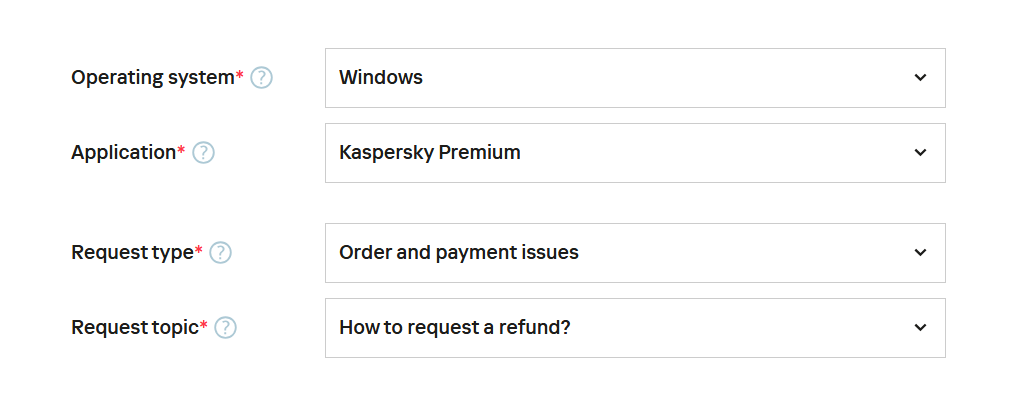Image resolution: width=1016 pixels, height=410 pixels.
Task: Click the red asterisk after Request topic
Action: click(204, 326)
